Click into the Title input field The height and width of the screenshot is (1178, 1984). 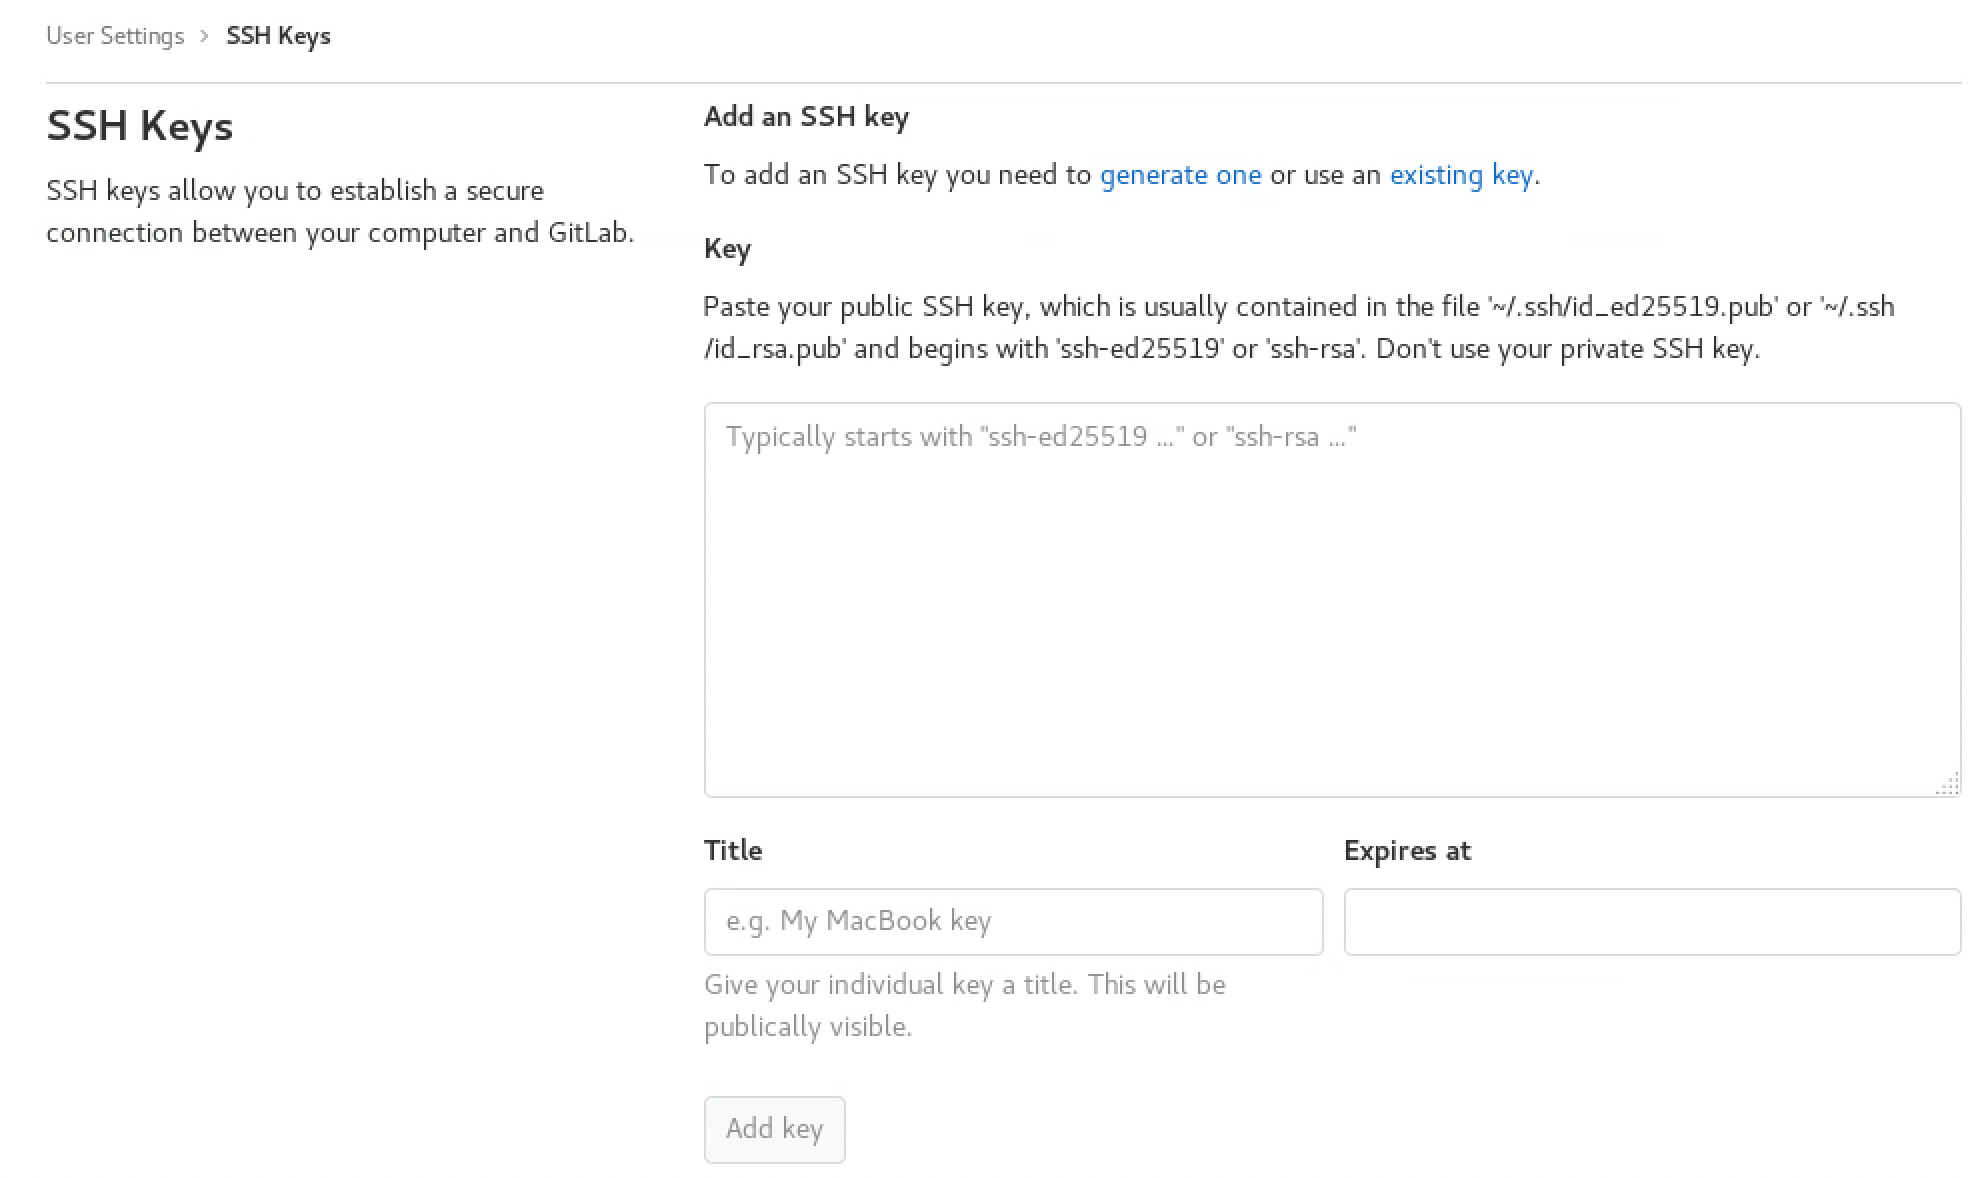(1013, 921)
